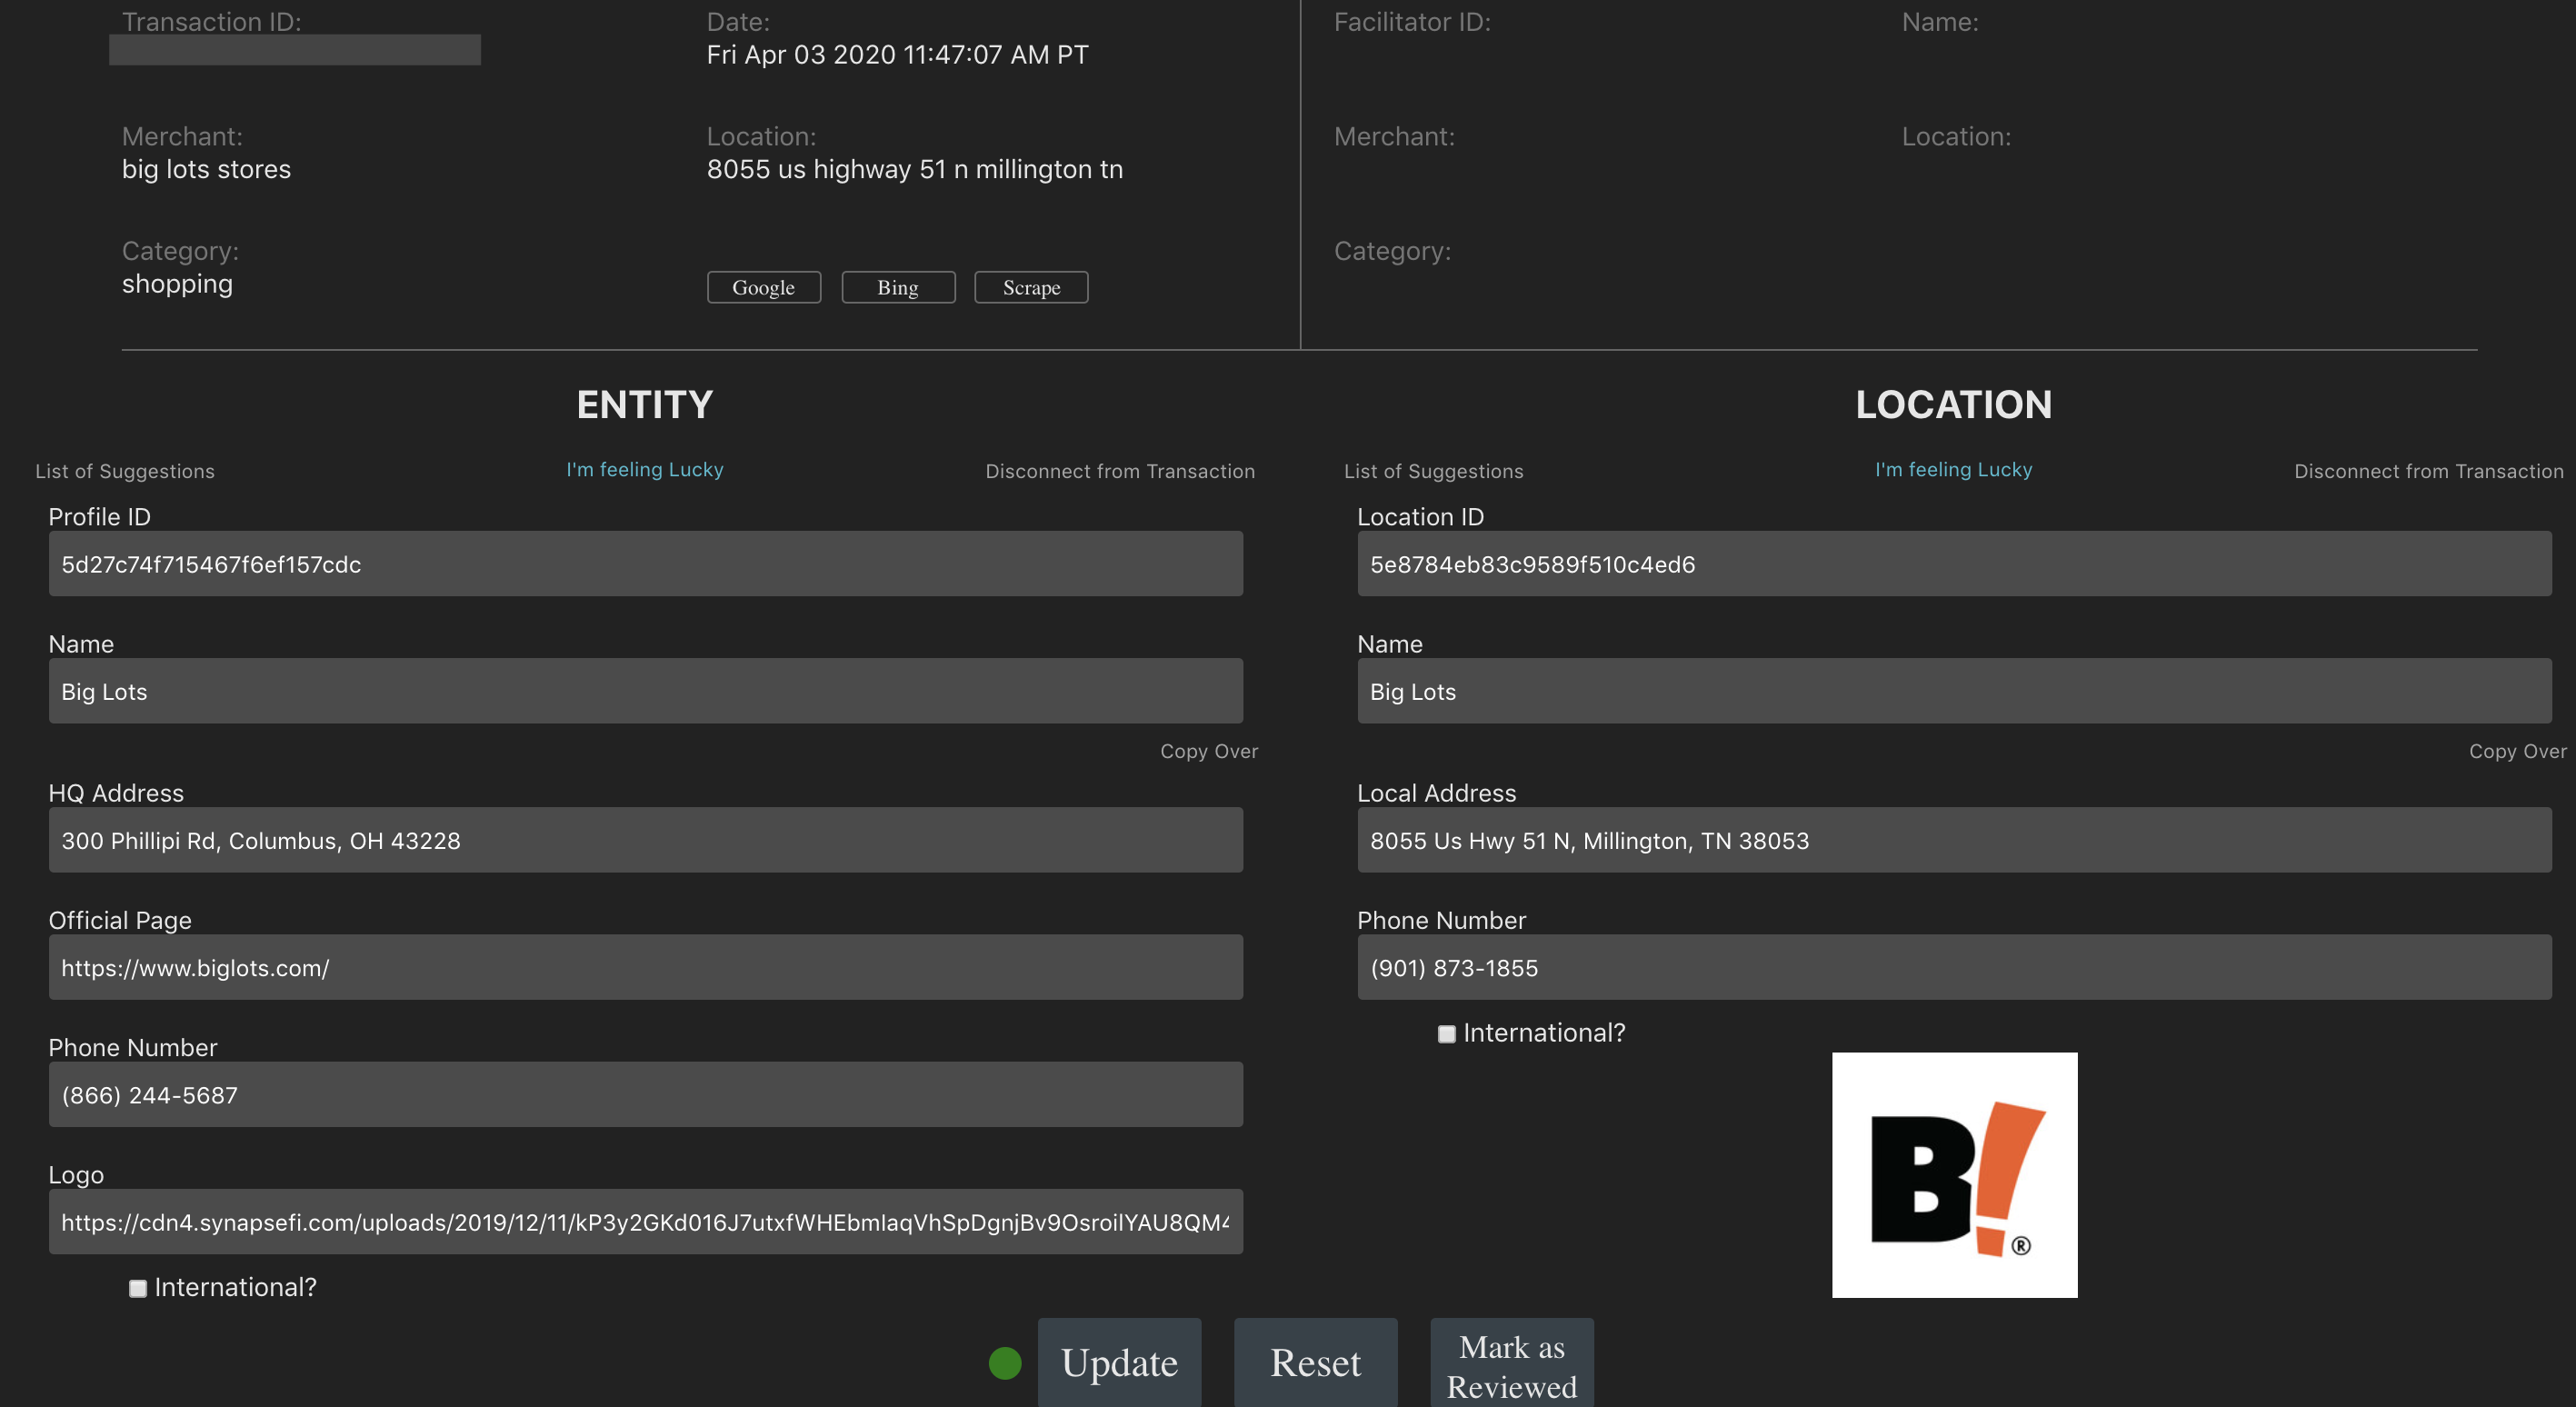Screen dimensions: 2576x1407
Task: Focus the Official Page field
Action: coord(646,967)
